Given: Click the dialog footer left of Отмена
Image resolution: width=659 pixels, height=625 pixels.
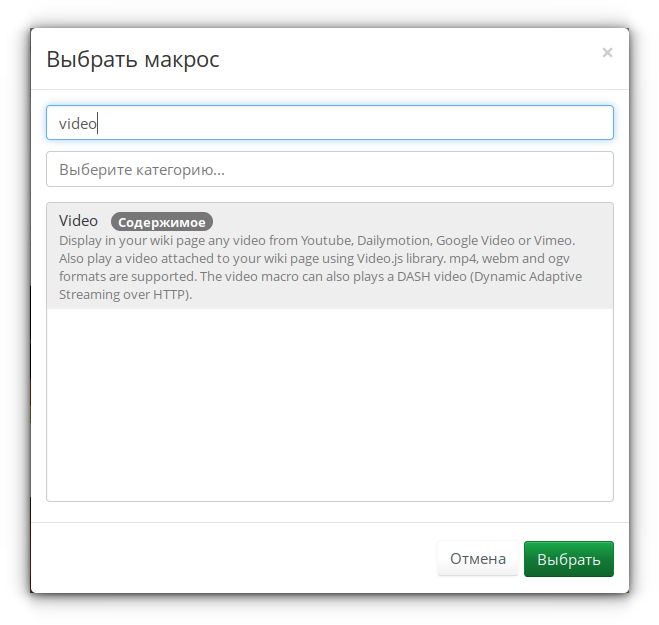Looking at the screenshot, I should pos(230,559).
